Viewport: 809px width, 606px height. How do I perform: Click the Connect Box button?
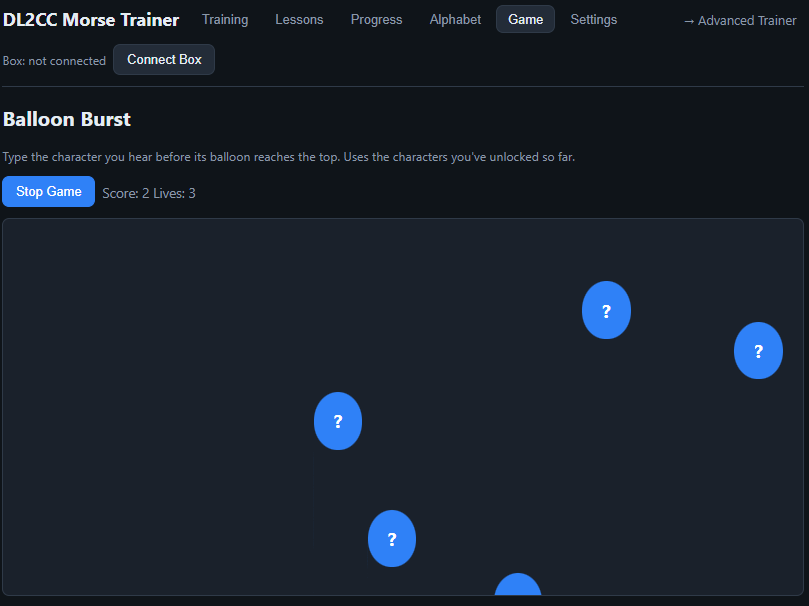[164, 60]
